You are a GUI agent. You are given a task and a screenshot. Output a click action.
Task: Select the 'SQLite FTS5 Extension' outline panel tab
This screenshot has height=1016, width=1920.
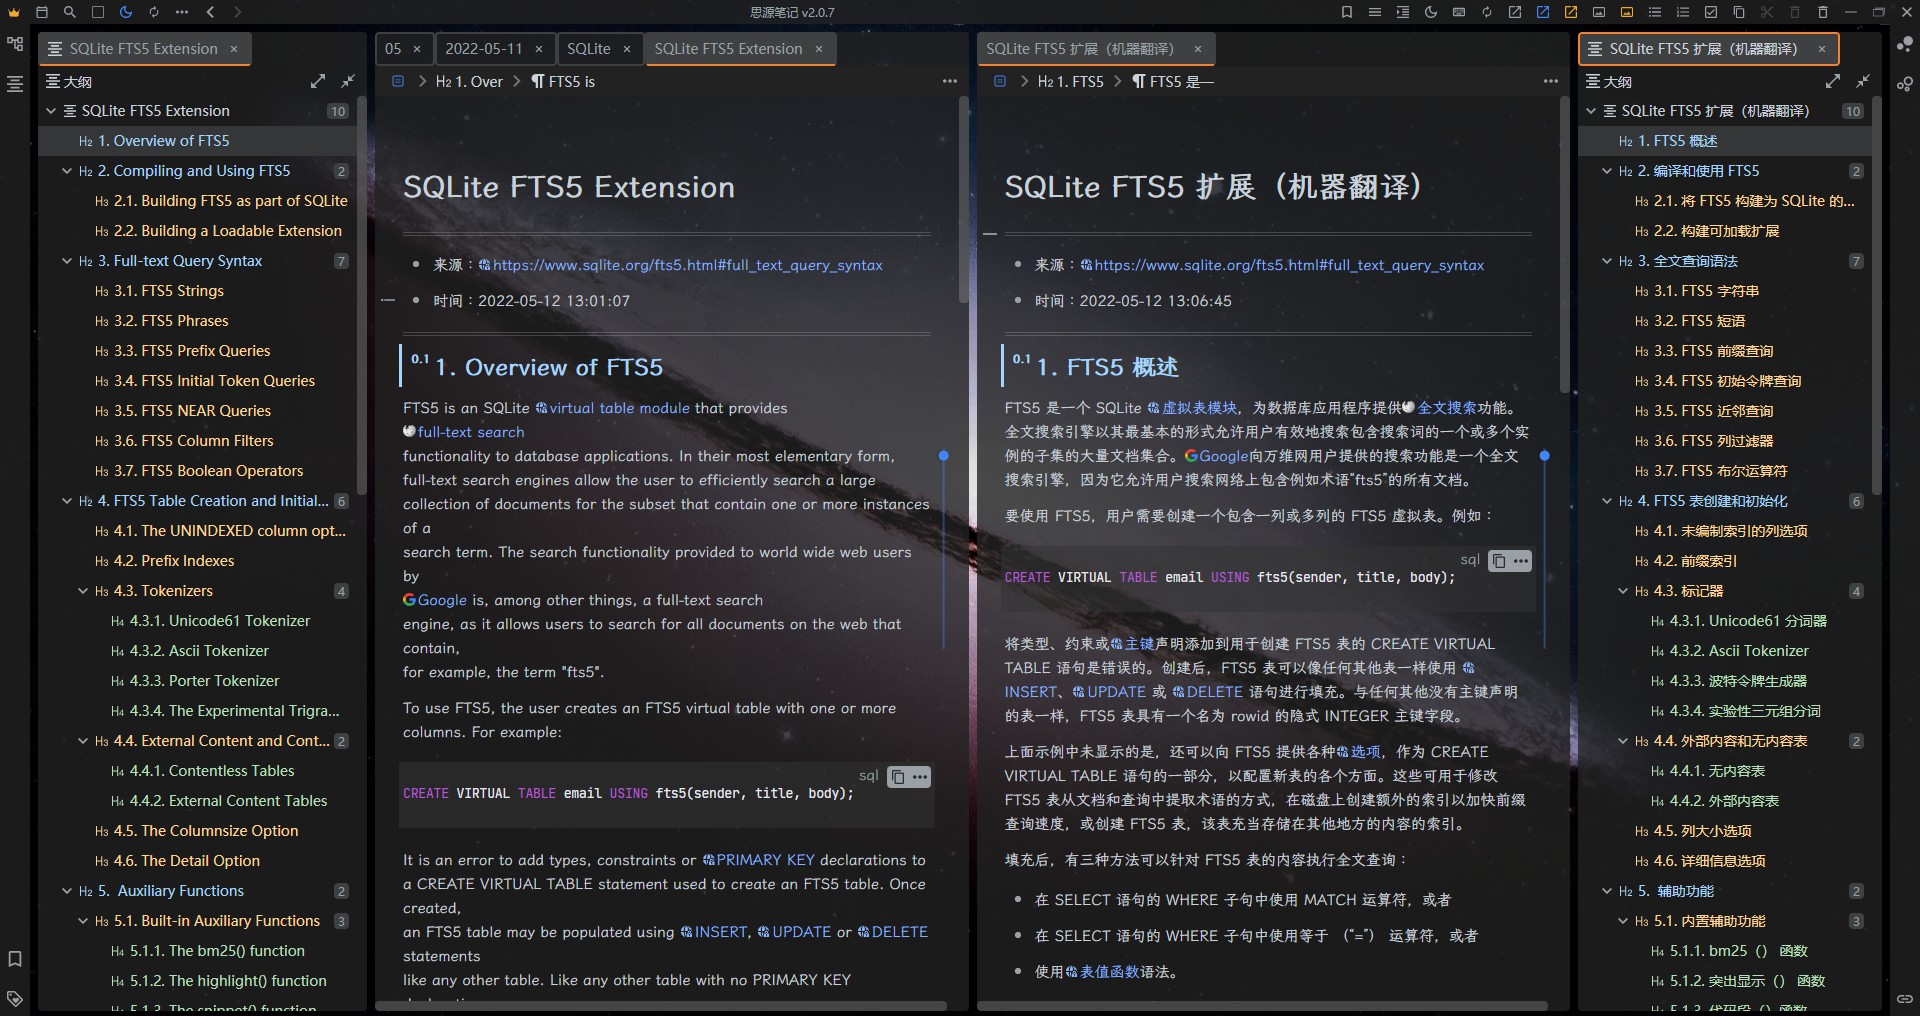[x=144, y=49]
